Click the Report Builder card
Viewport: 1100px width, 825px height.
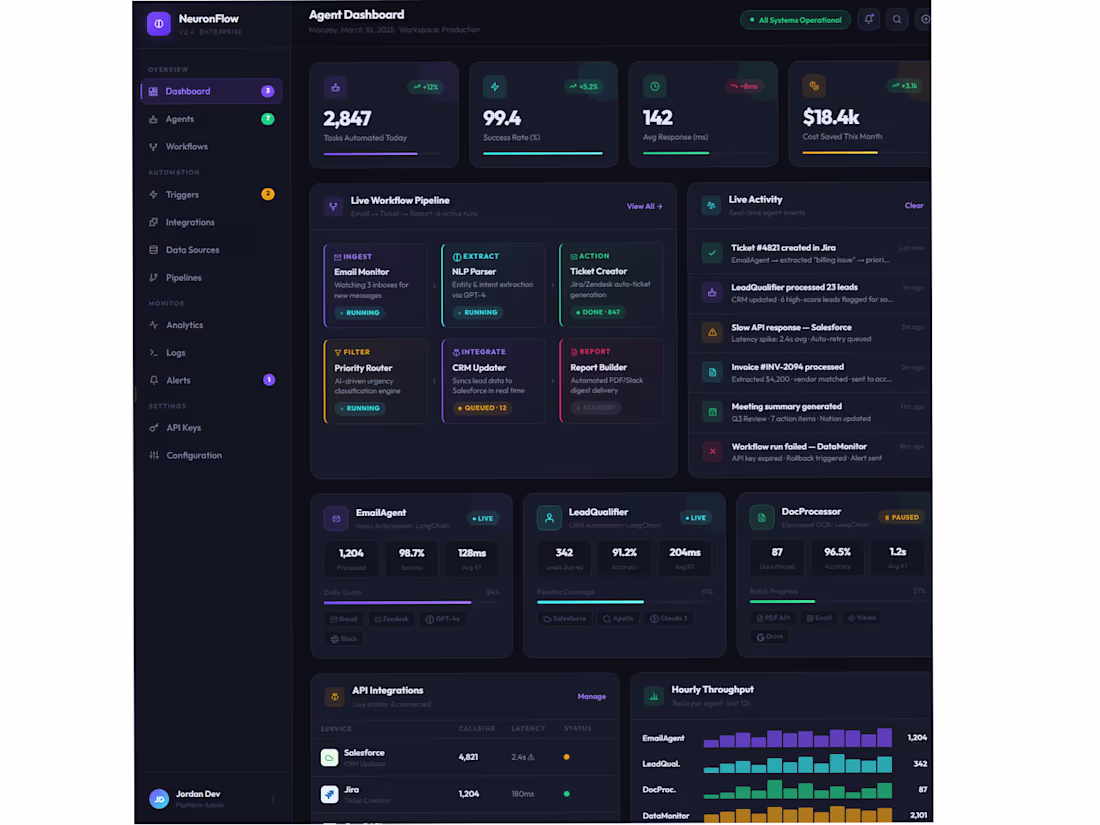[611, 381]
